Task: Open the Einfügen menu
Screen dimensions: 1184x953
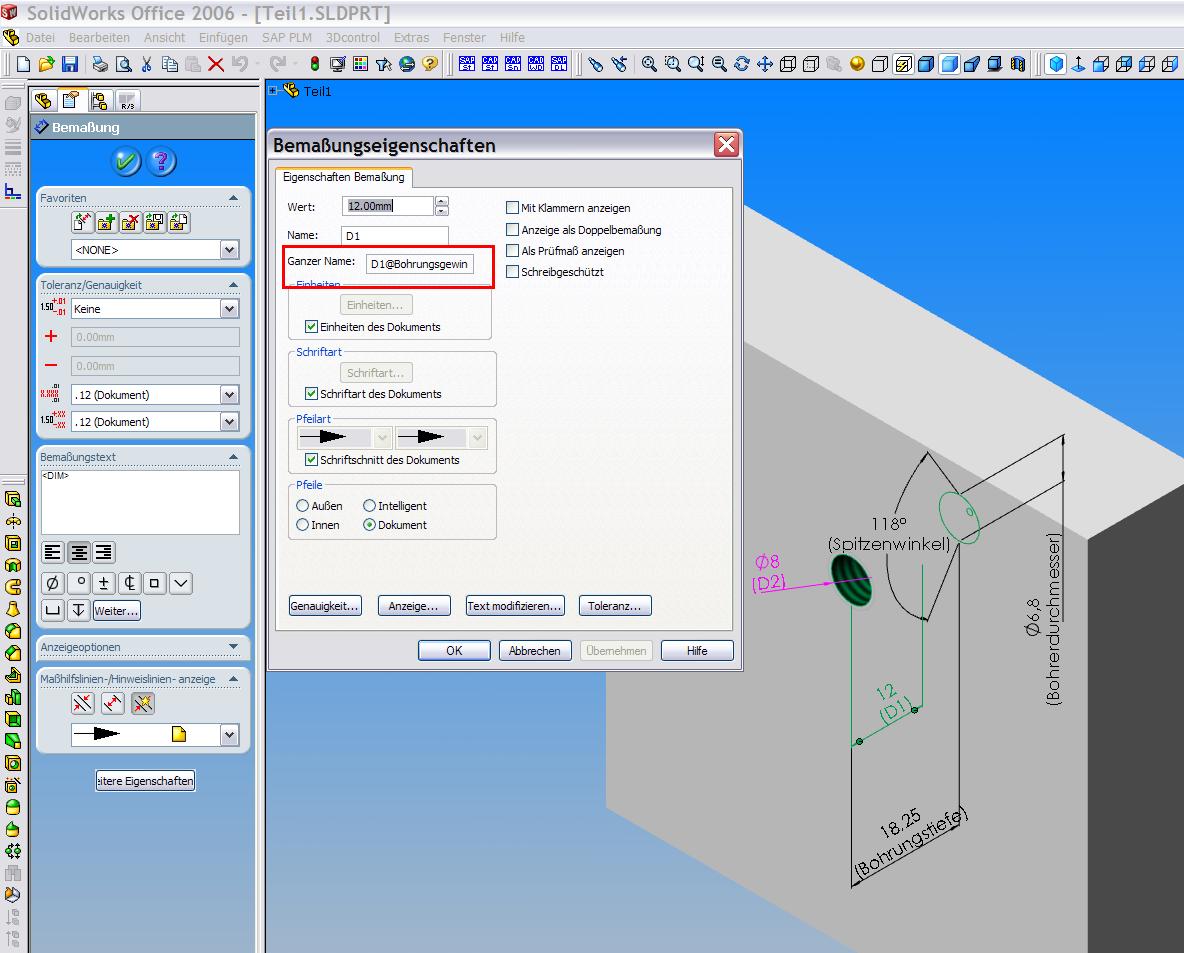Action: [x=223, y=37]
